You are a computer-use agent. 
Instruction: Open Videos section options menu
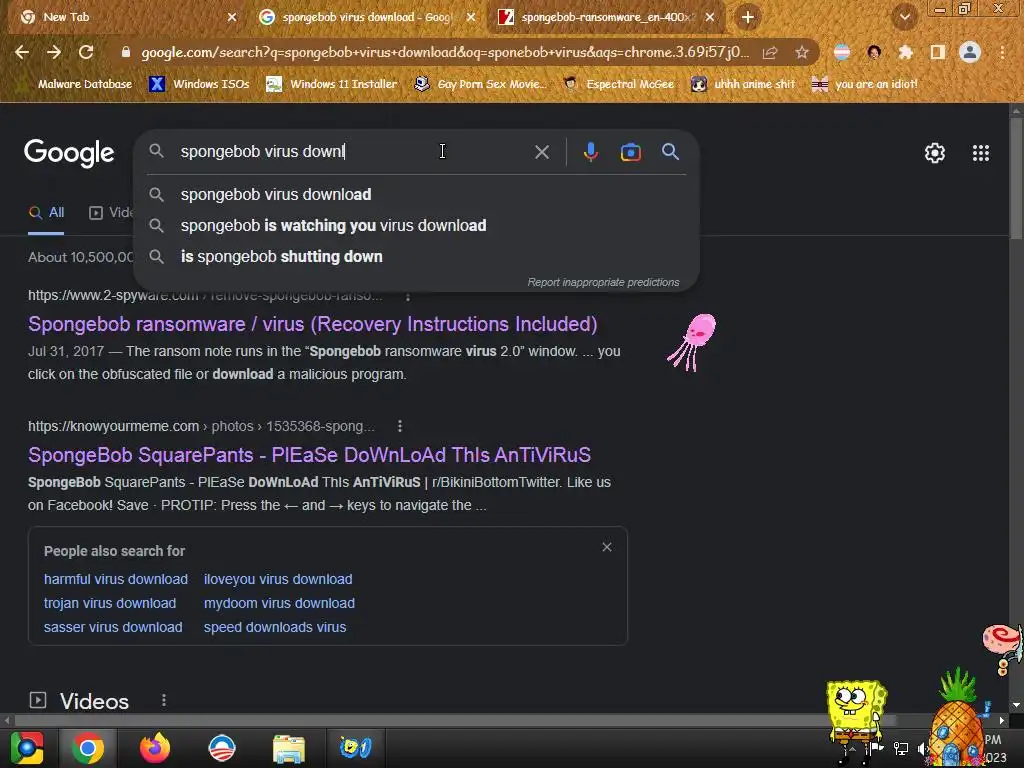point(164,701)
